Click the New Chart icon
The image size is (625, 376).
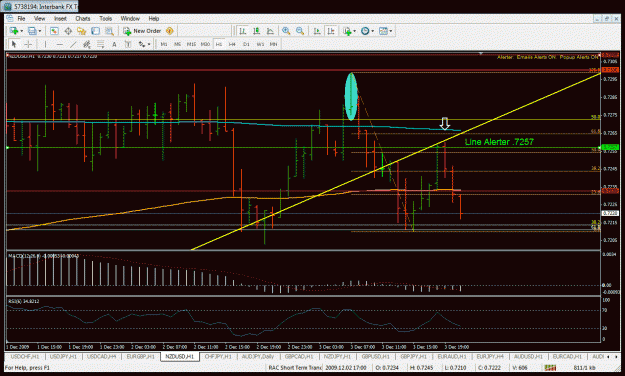[14, 31]
